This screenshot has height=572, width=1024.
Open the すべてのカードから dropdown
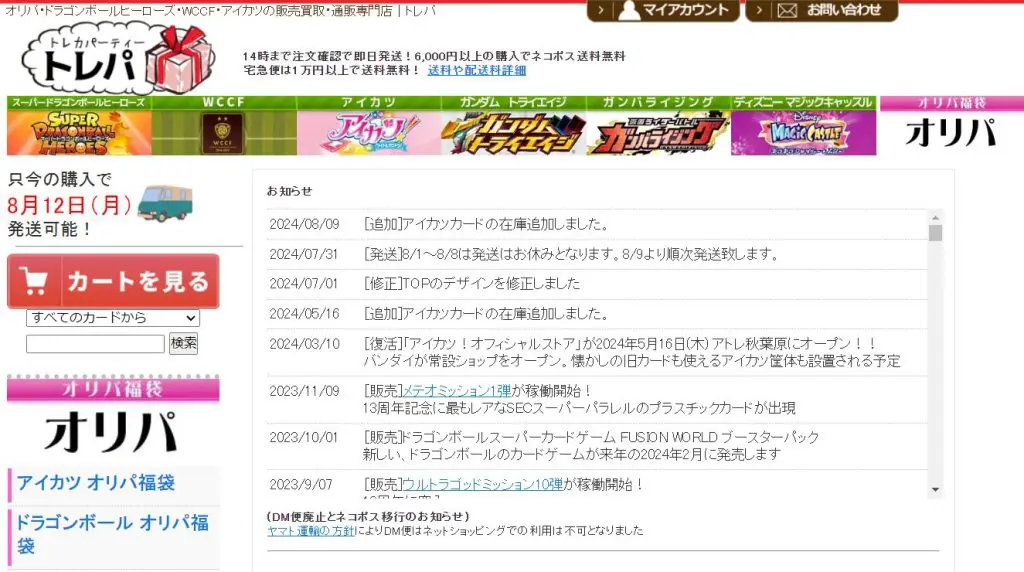point(113,318)
